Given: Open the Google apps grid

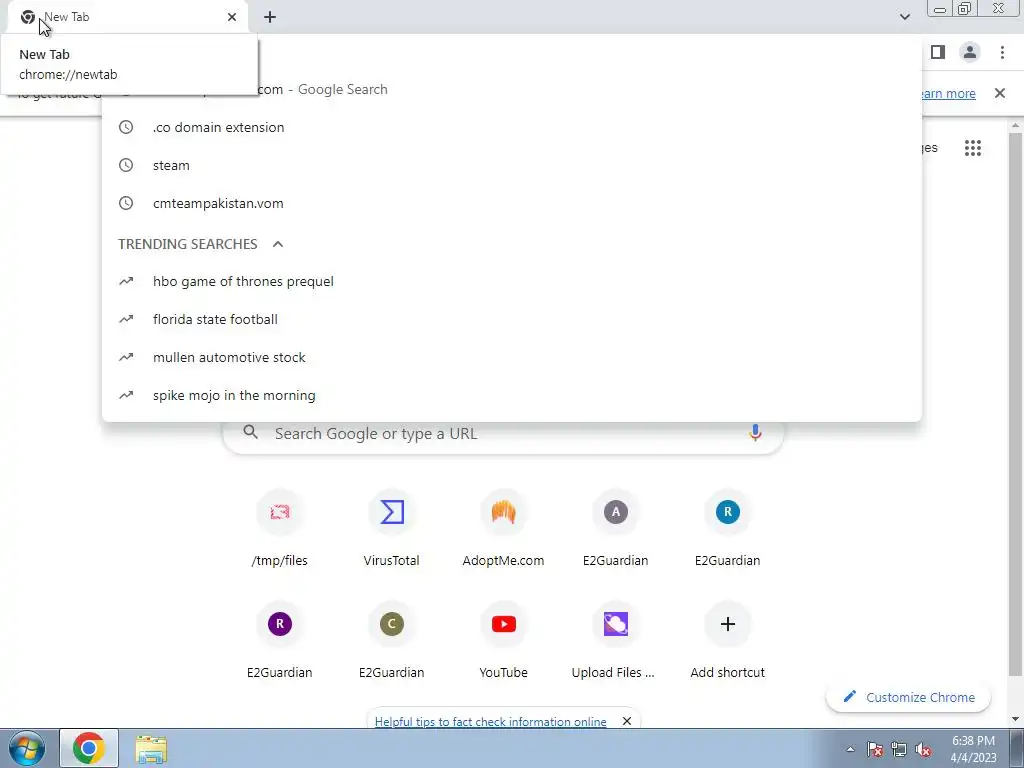Looking at the screenshot, I should pos(972,148).
